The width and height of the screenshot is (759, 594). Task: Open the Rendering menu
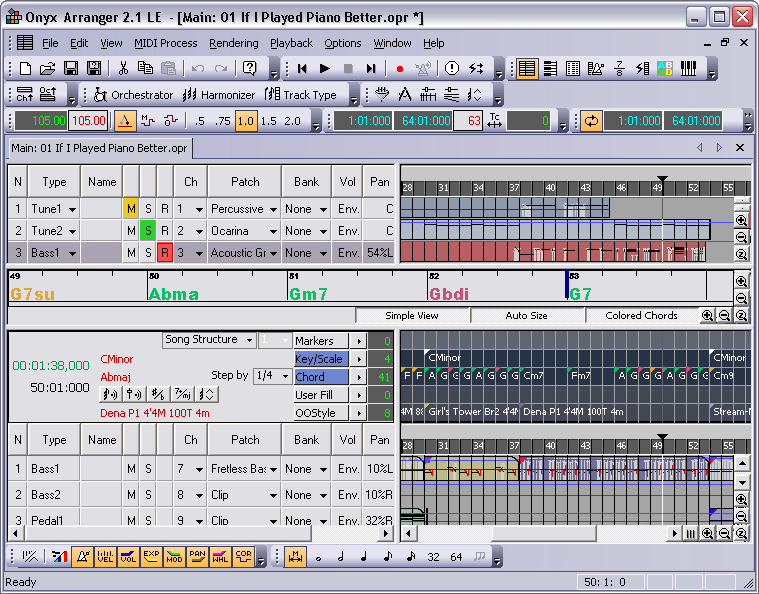pos(234,43)
